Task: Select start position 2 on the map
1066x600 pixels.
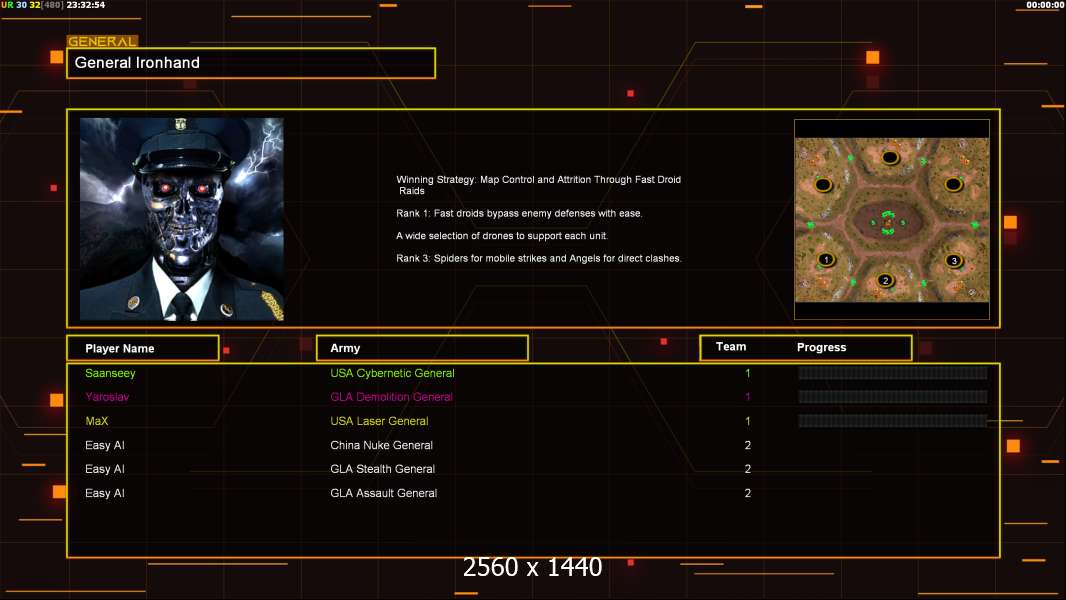Action: [885, 280]
